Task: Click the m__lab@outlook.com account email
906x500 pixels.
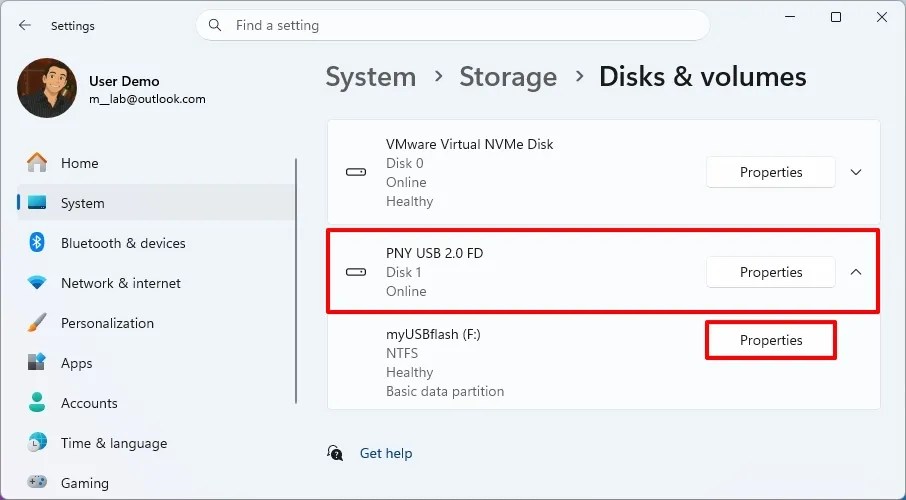Action: tap(147, 99)
